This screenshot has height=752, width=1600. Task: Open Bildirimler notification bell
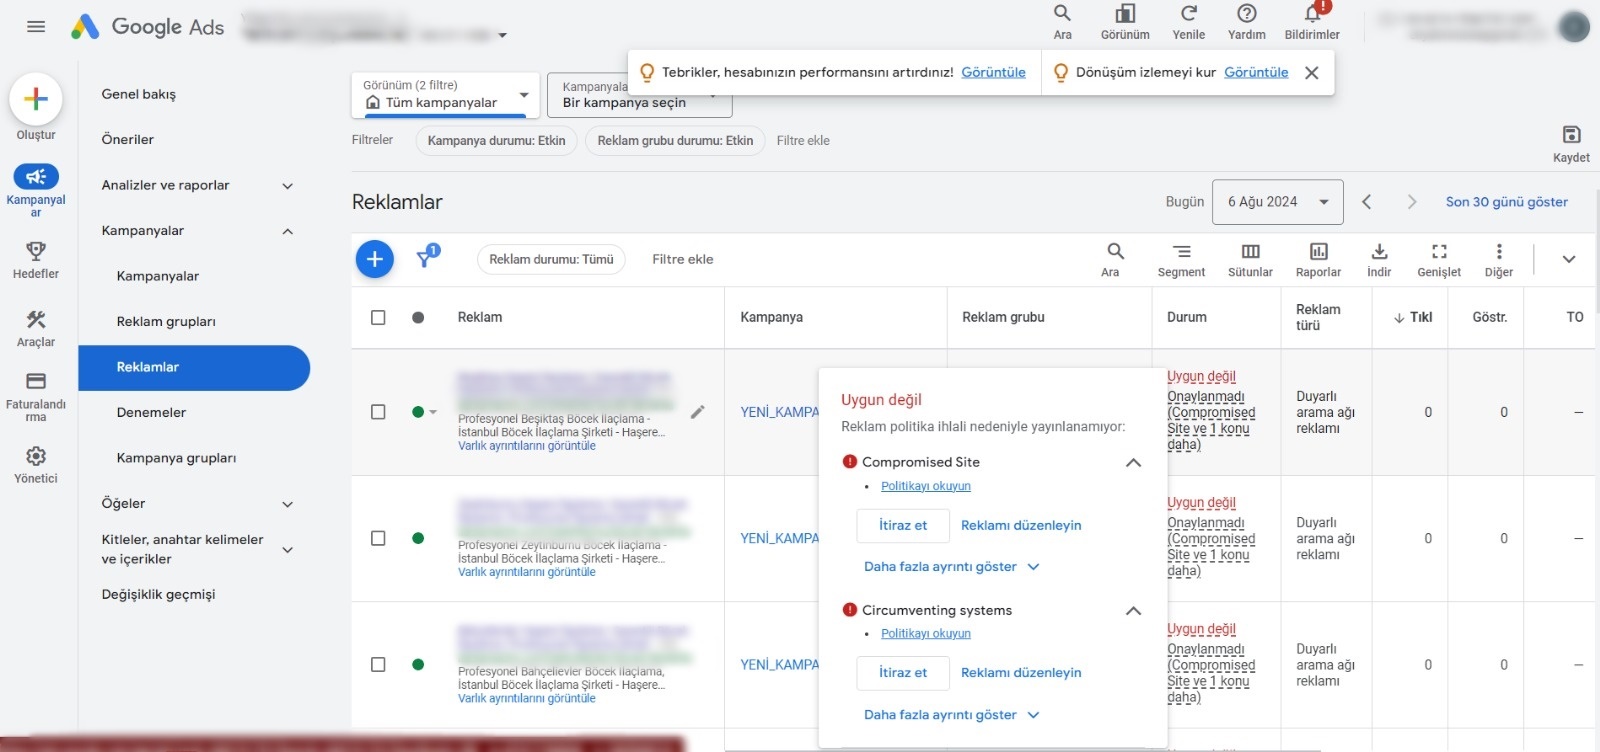pyautogui.click(x=1312, y=15)
